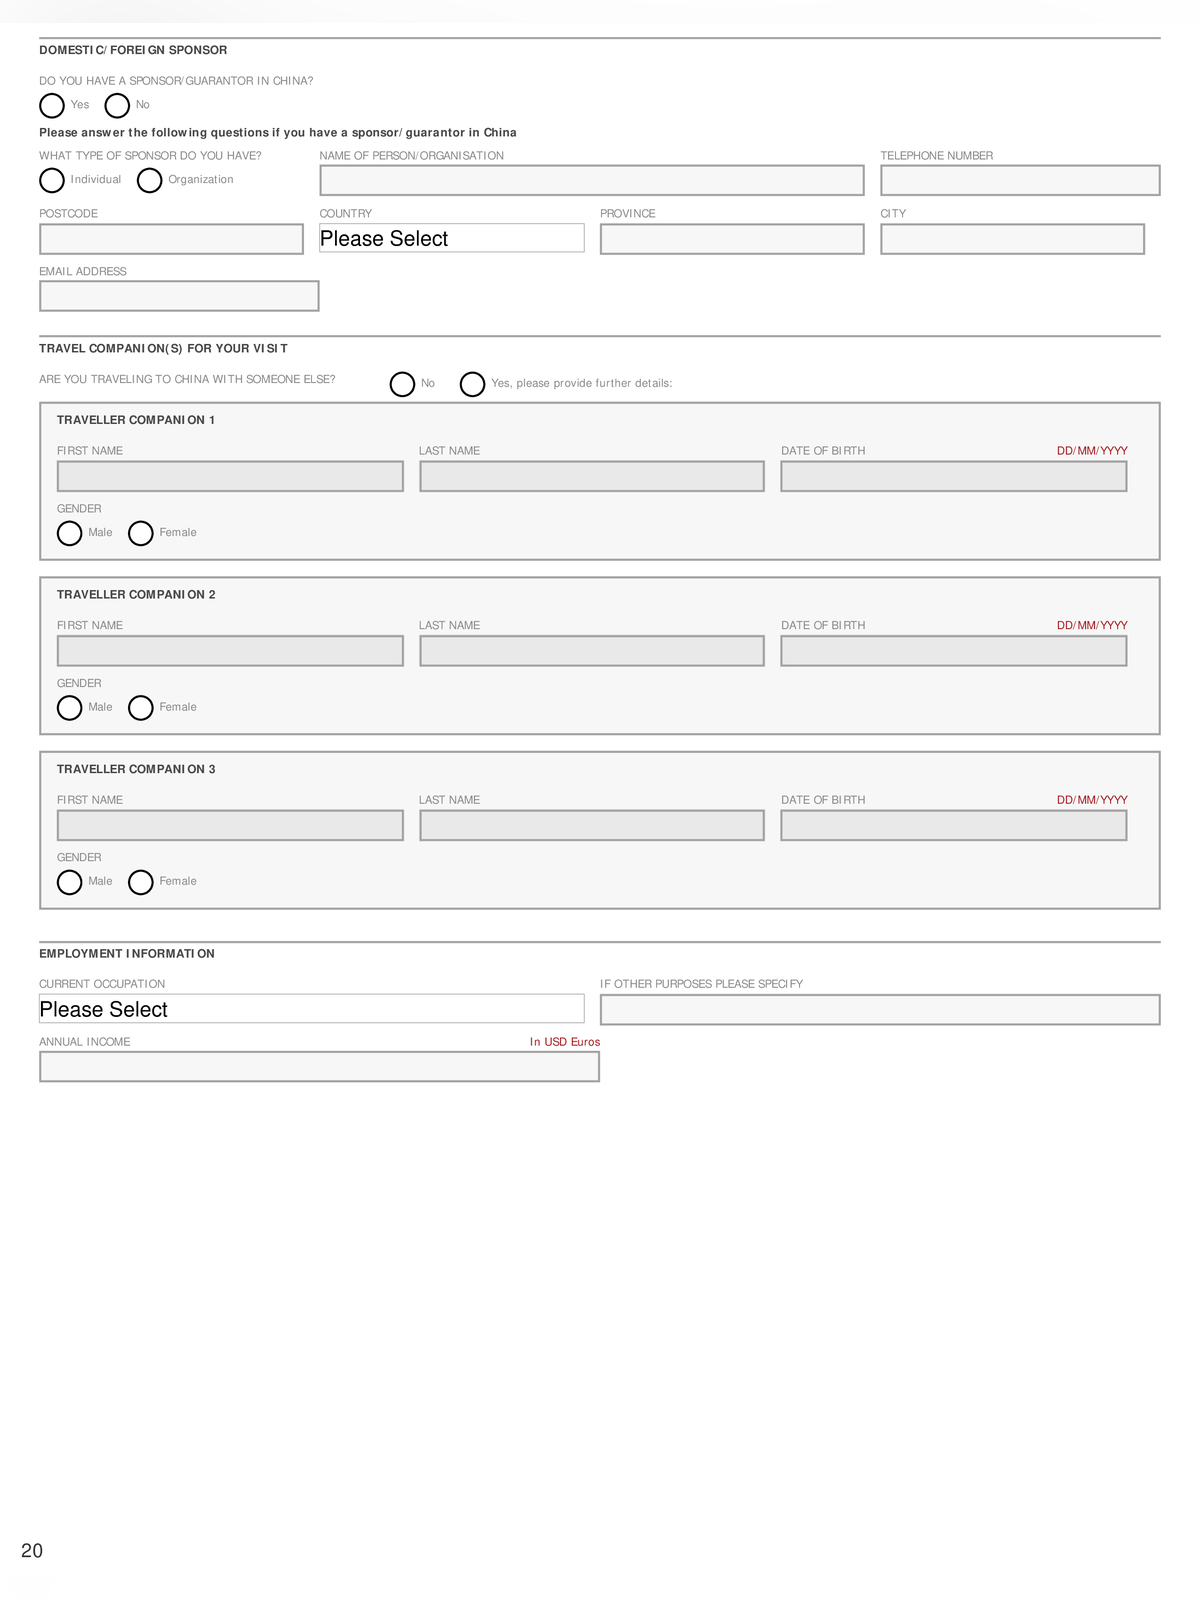Mark Male for Traveller Companion 1
Image resolution: width=1200 pixels, height=1600 pixels.
click(69, 533)
